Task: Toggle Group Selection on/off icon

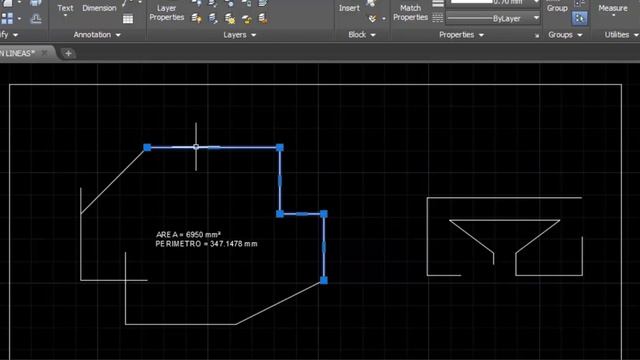Action: (579, 18)
